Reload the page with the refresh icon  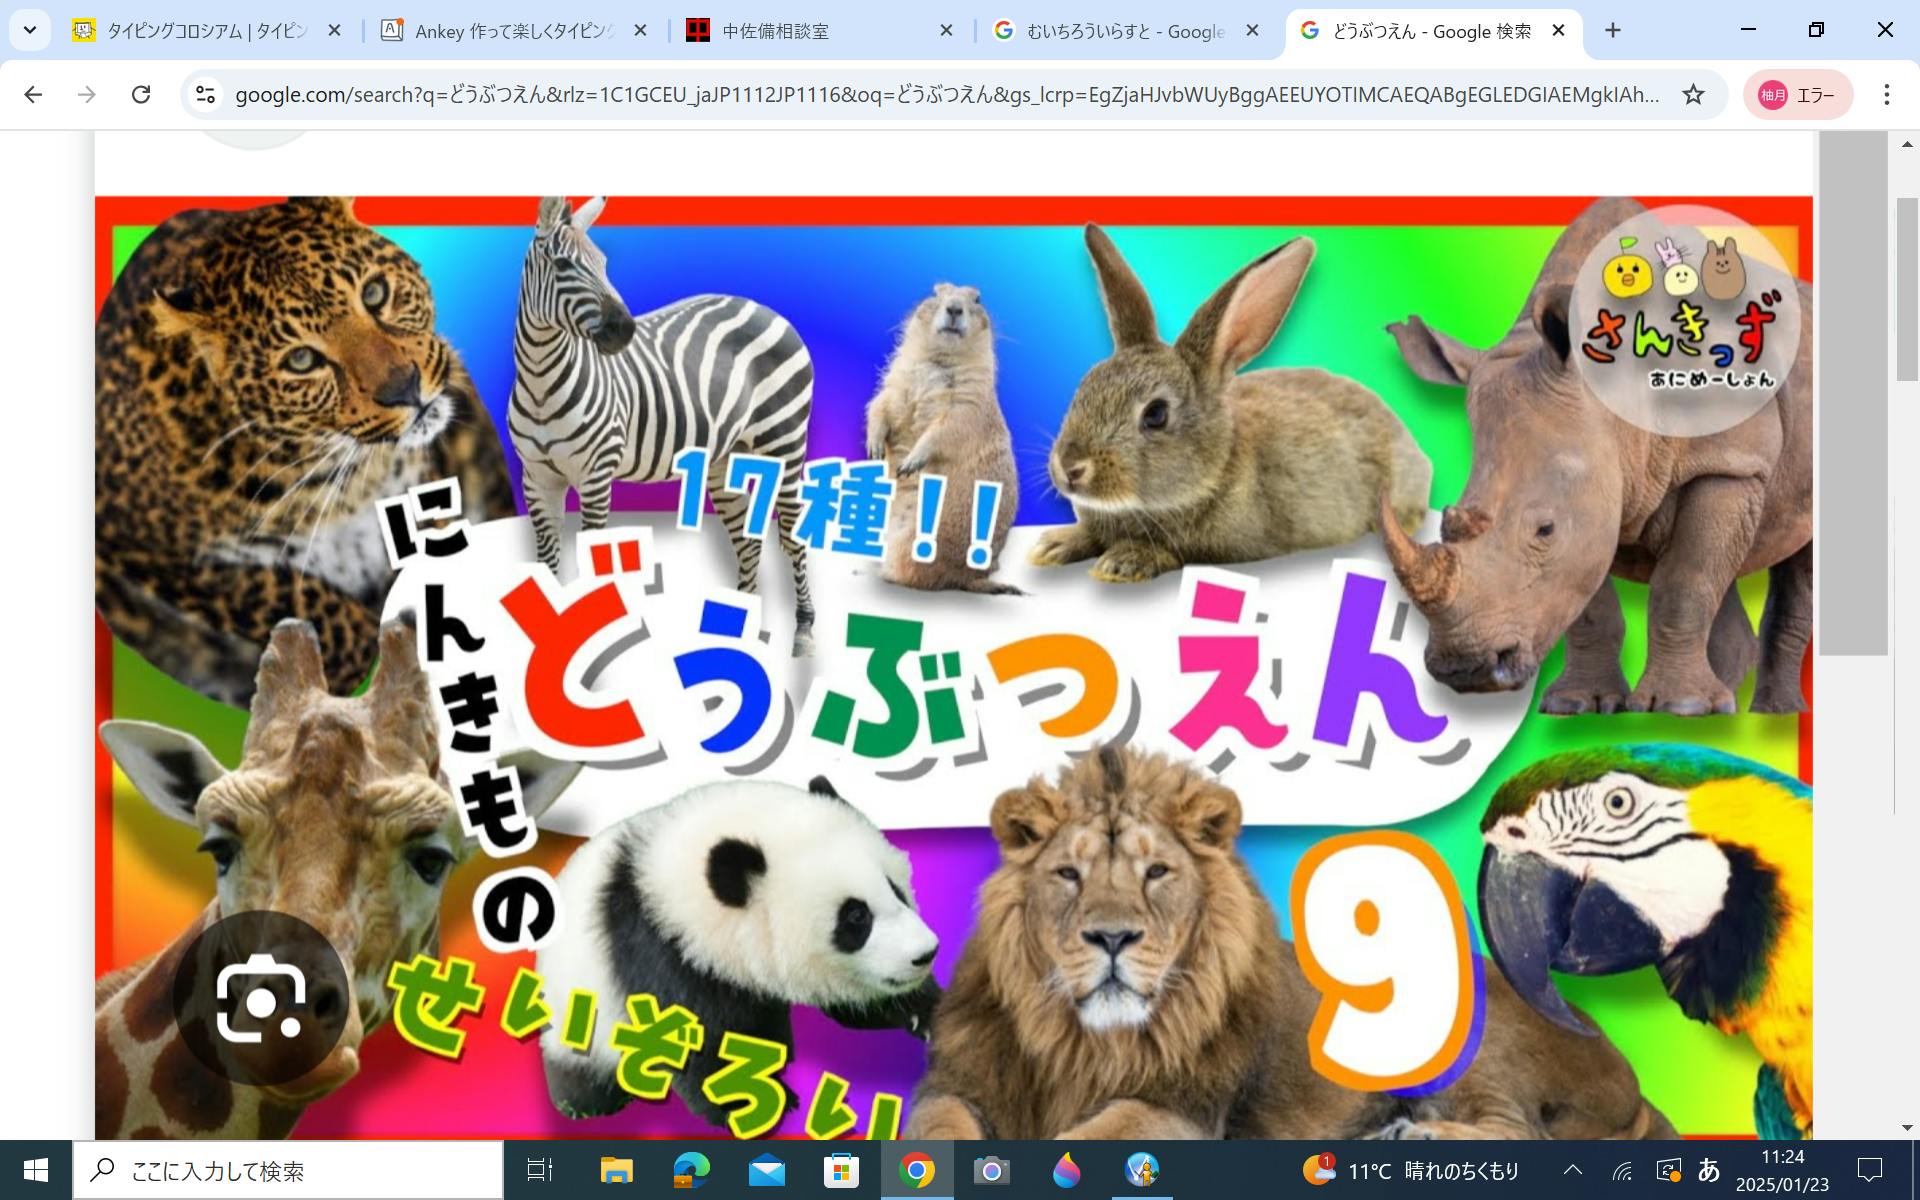141,95
